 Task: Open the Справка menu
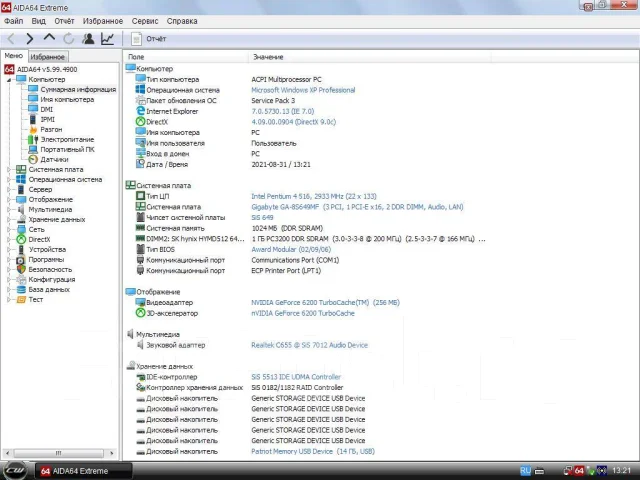(x=182, y=21)
